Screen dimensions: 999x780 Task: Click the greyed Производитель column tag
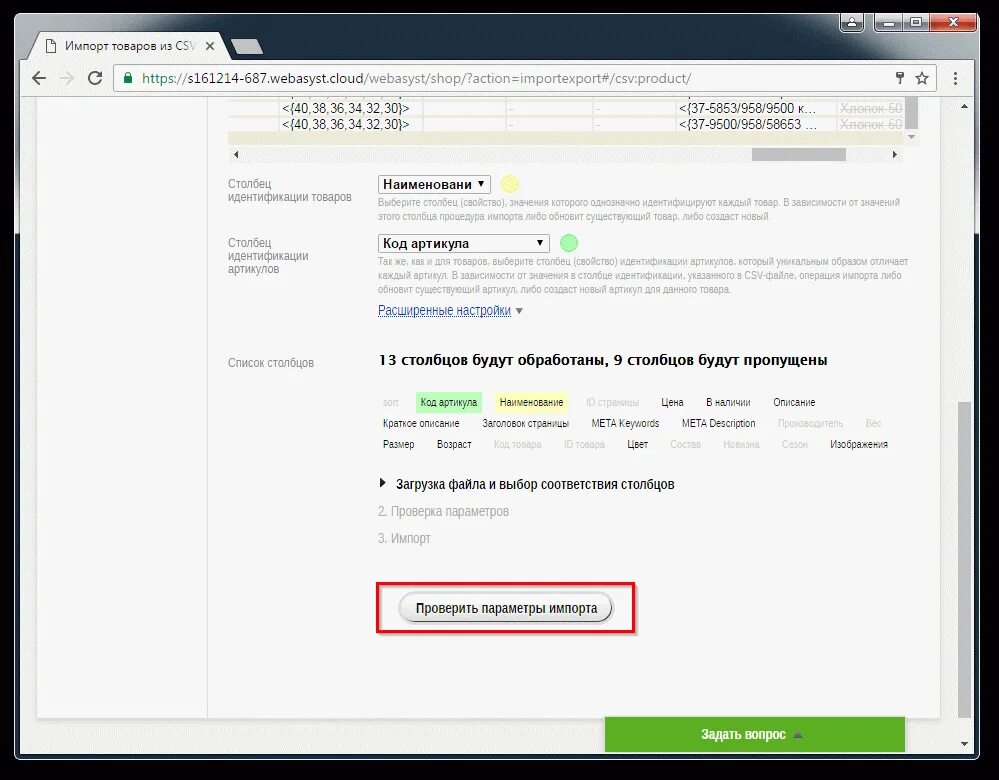(810, 423)
